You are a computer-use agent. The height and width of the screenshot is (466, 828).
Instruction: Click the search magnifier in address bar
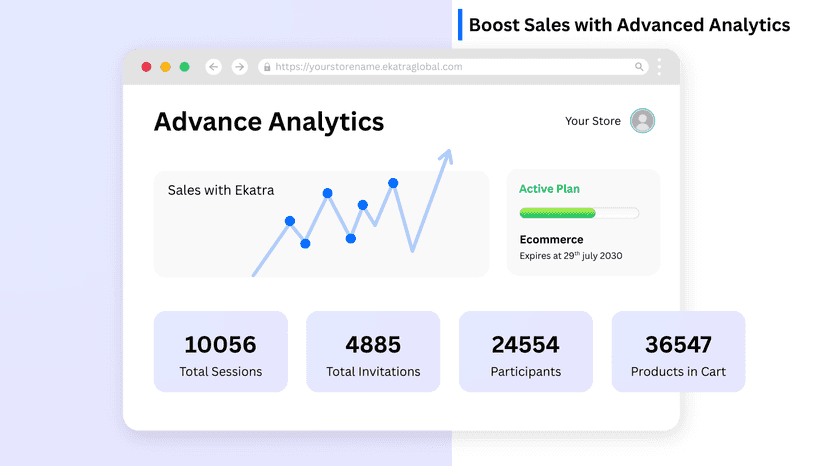point(638,67)
